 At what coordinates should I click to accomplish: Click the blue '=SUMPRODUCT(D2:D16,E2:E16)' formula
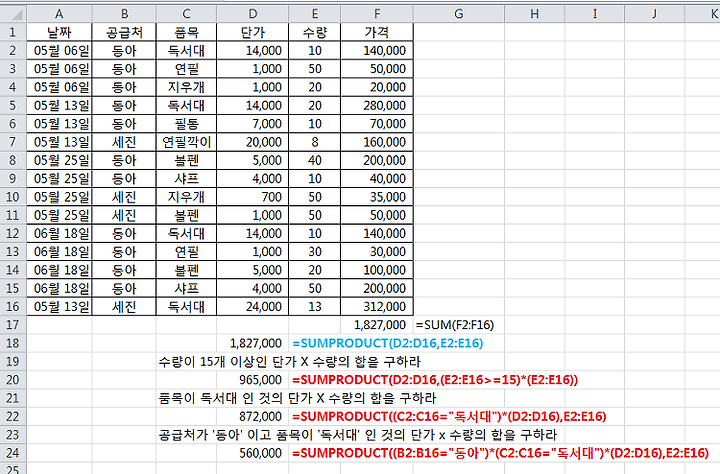388,343
